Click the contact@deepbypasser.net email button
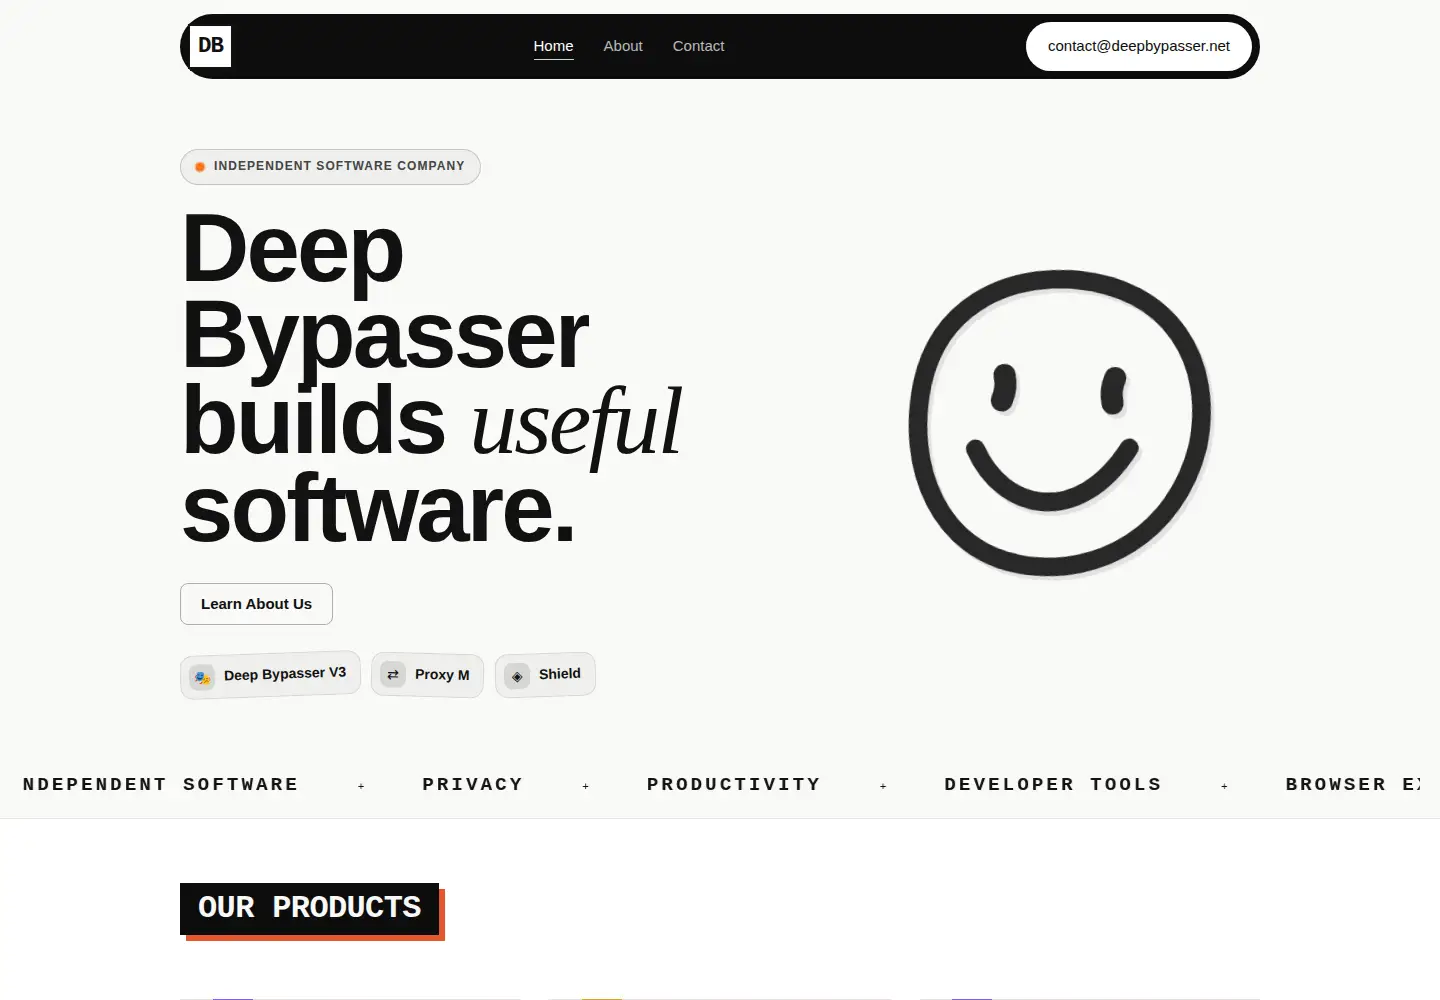Screen dimensions: 1440x1000 click(x=1139, y=46)
